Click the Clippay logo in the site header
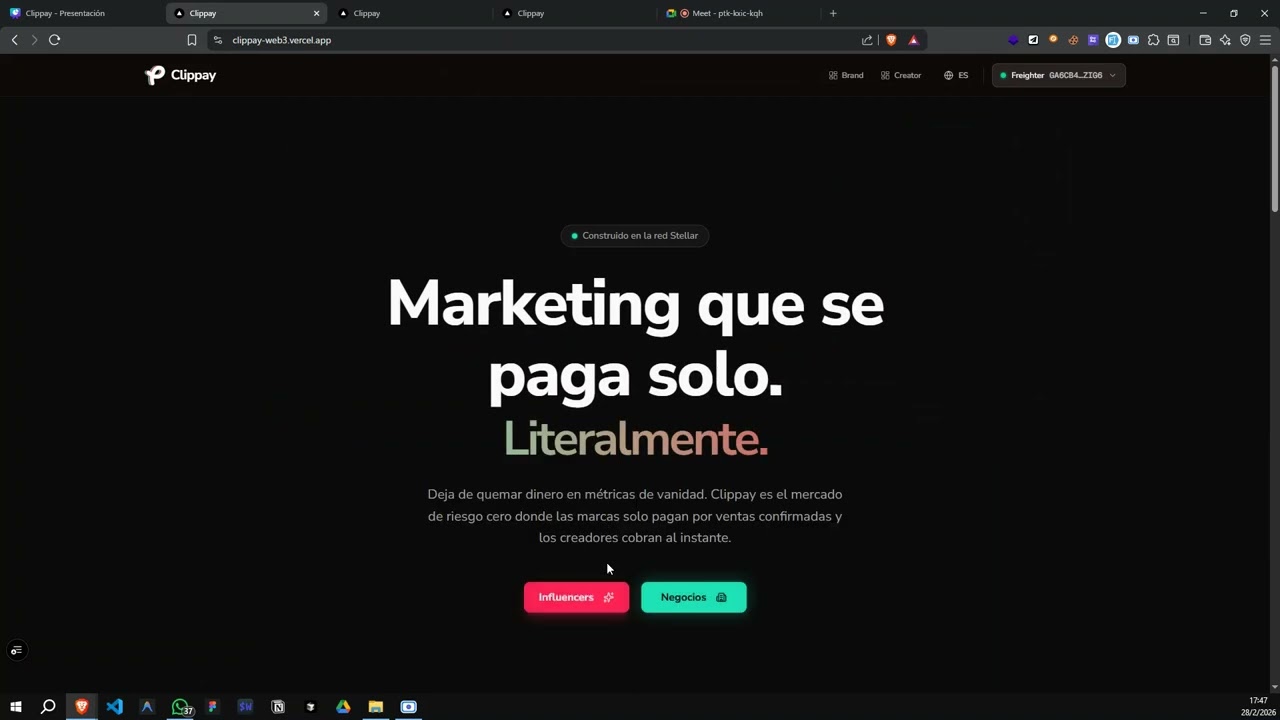This screenshot has height=720, width=1280. coord(180,75)
